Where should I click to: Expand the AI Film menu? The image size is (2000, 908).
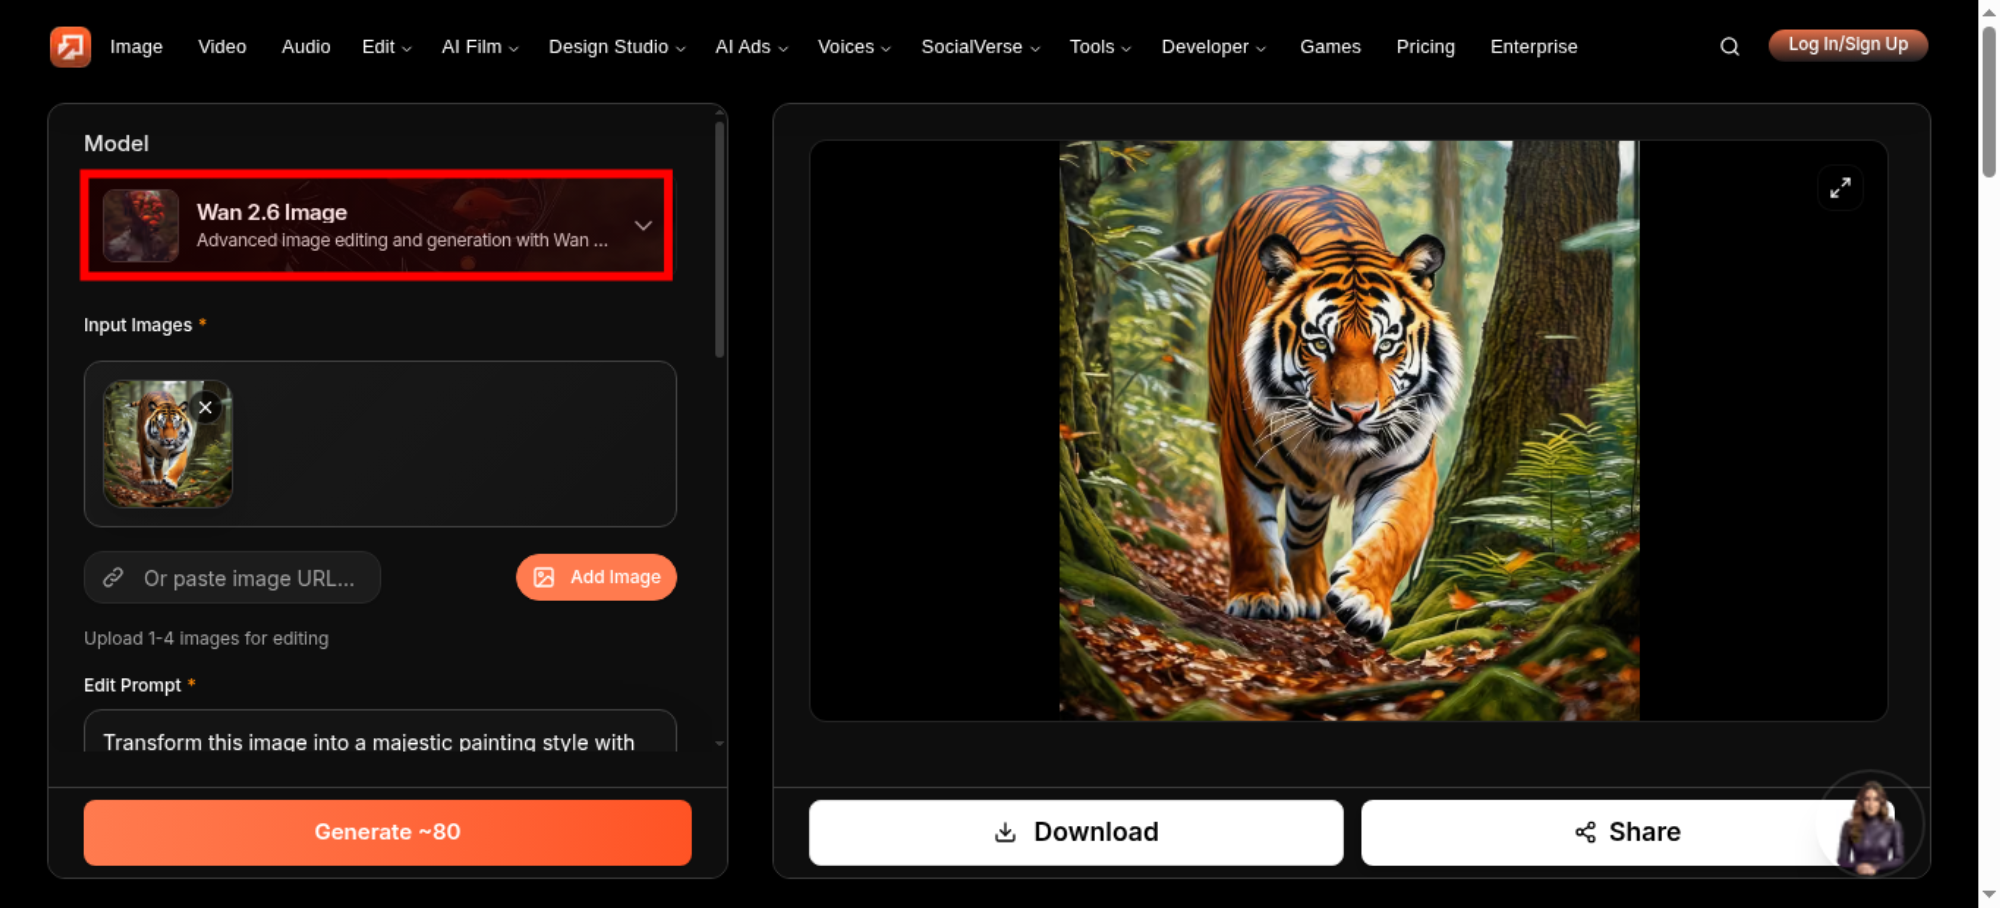tap(480, 47)
